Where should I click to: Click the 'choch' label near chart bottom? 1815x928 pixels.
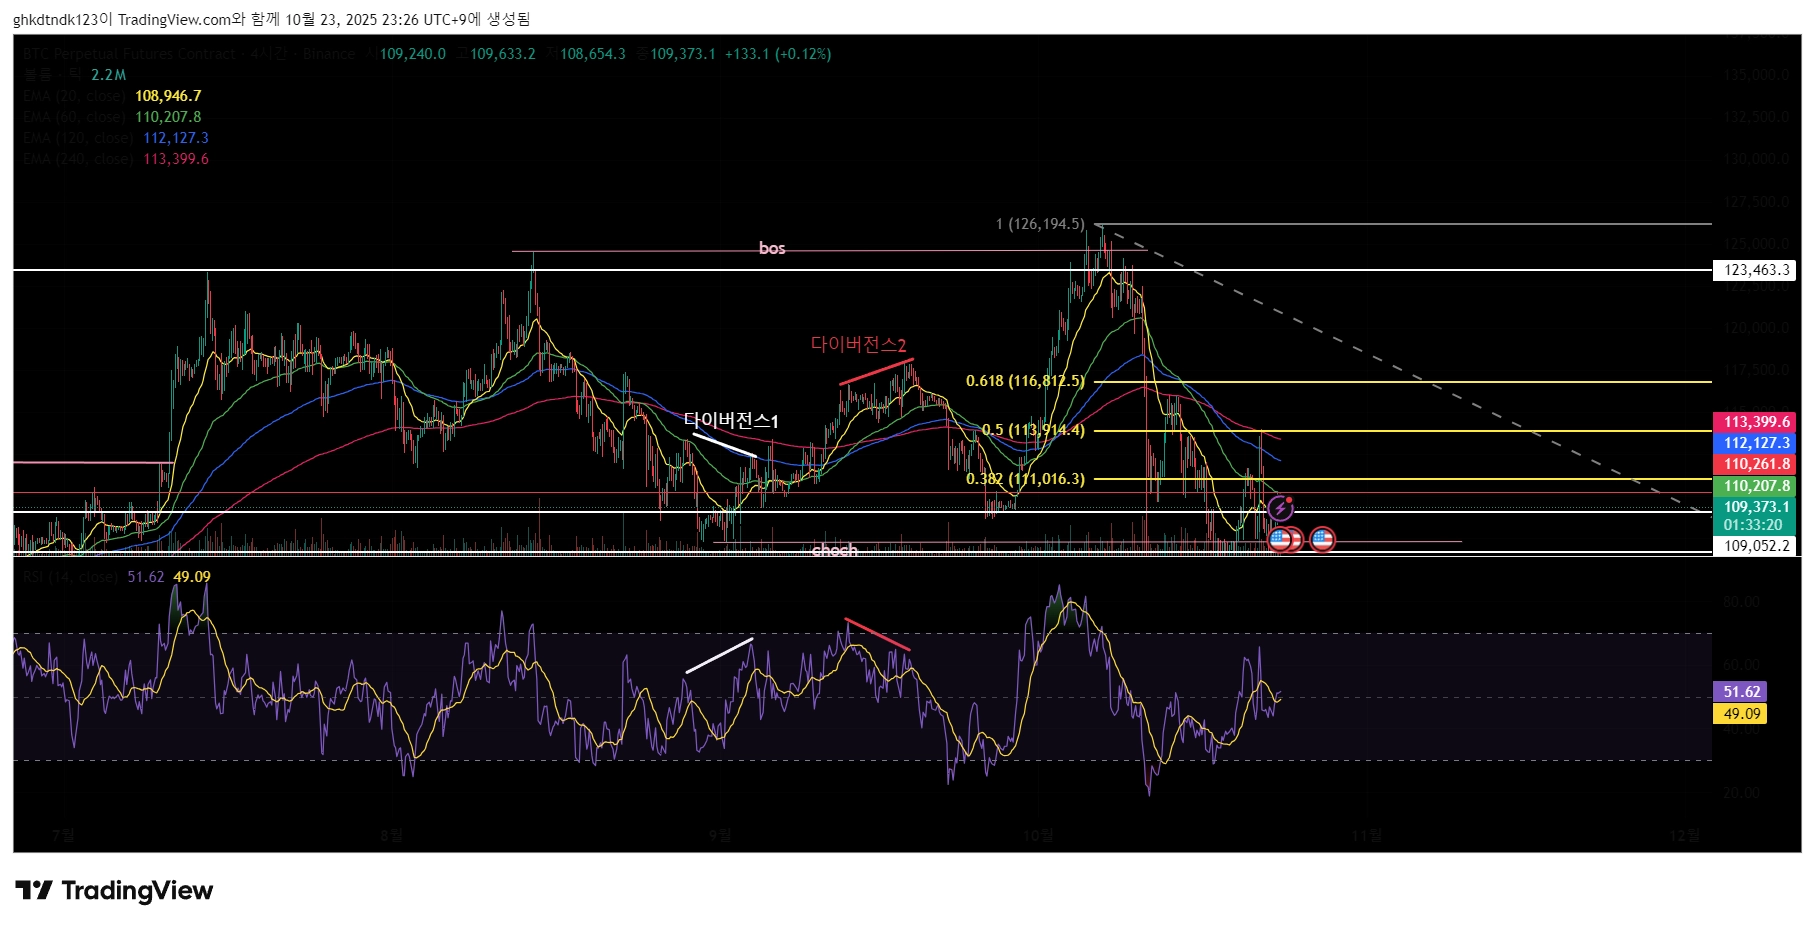click(835, 550)
